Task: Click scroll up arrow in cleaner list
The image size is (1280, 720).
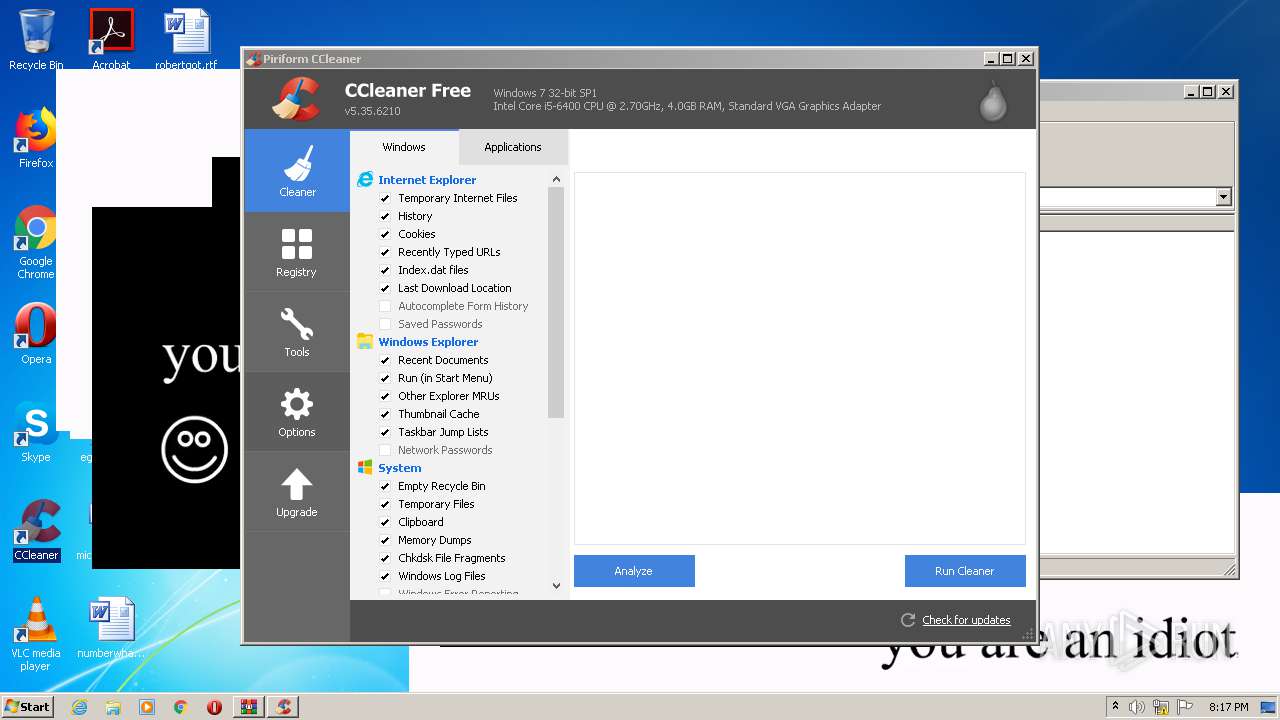Action: (x=557, y=180)
